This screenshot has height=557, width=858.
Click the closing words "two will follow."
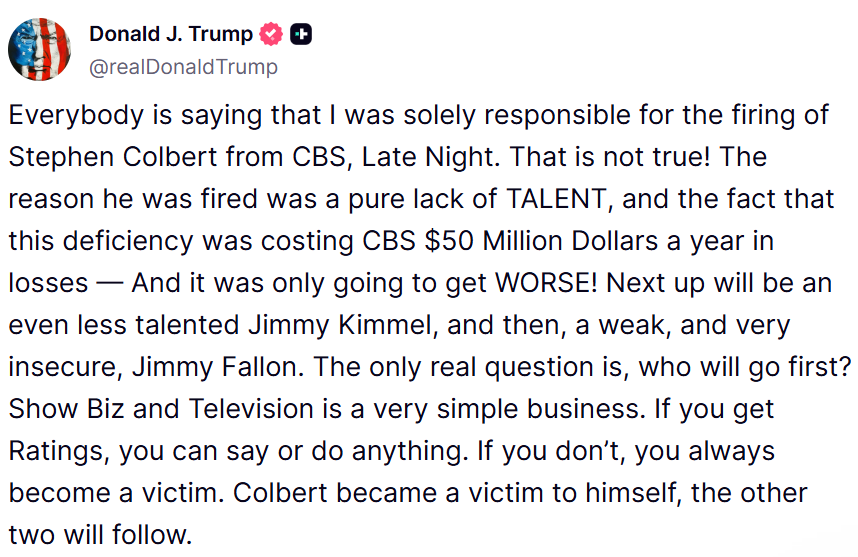point(98,533)
